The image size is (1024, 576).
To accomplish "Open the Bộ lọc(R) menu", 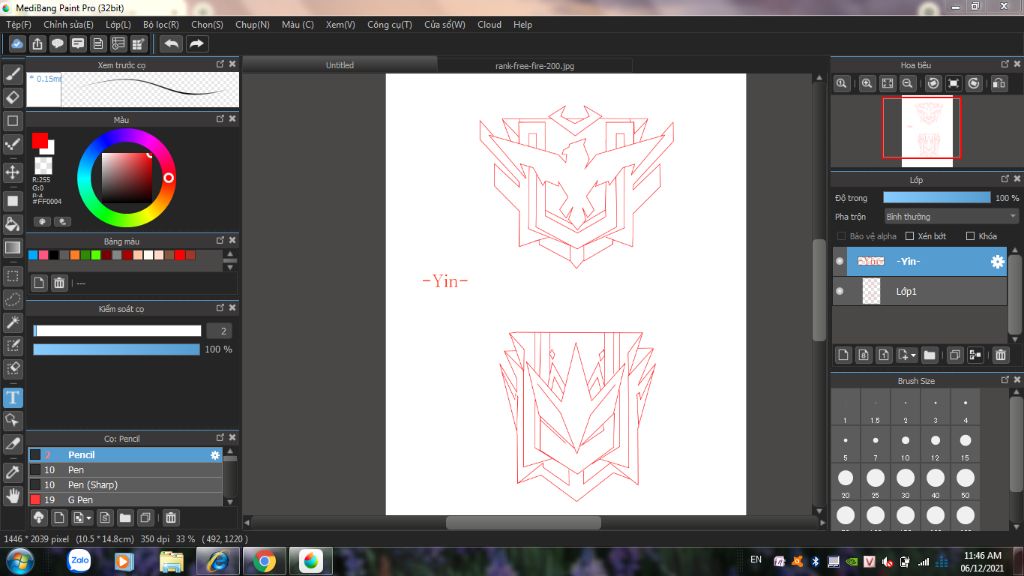I will coord(161,25).
